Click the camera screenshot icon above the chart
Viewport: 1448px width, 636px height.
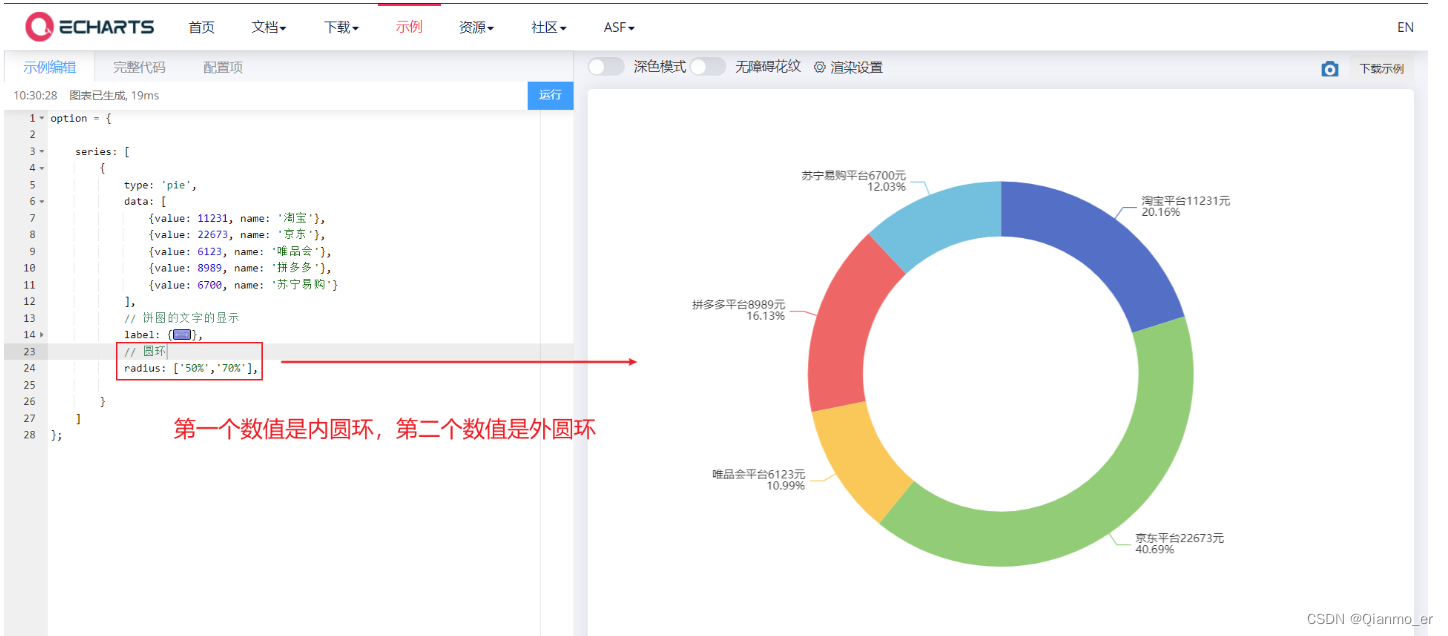pos(1330,68)
